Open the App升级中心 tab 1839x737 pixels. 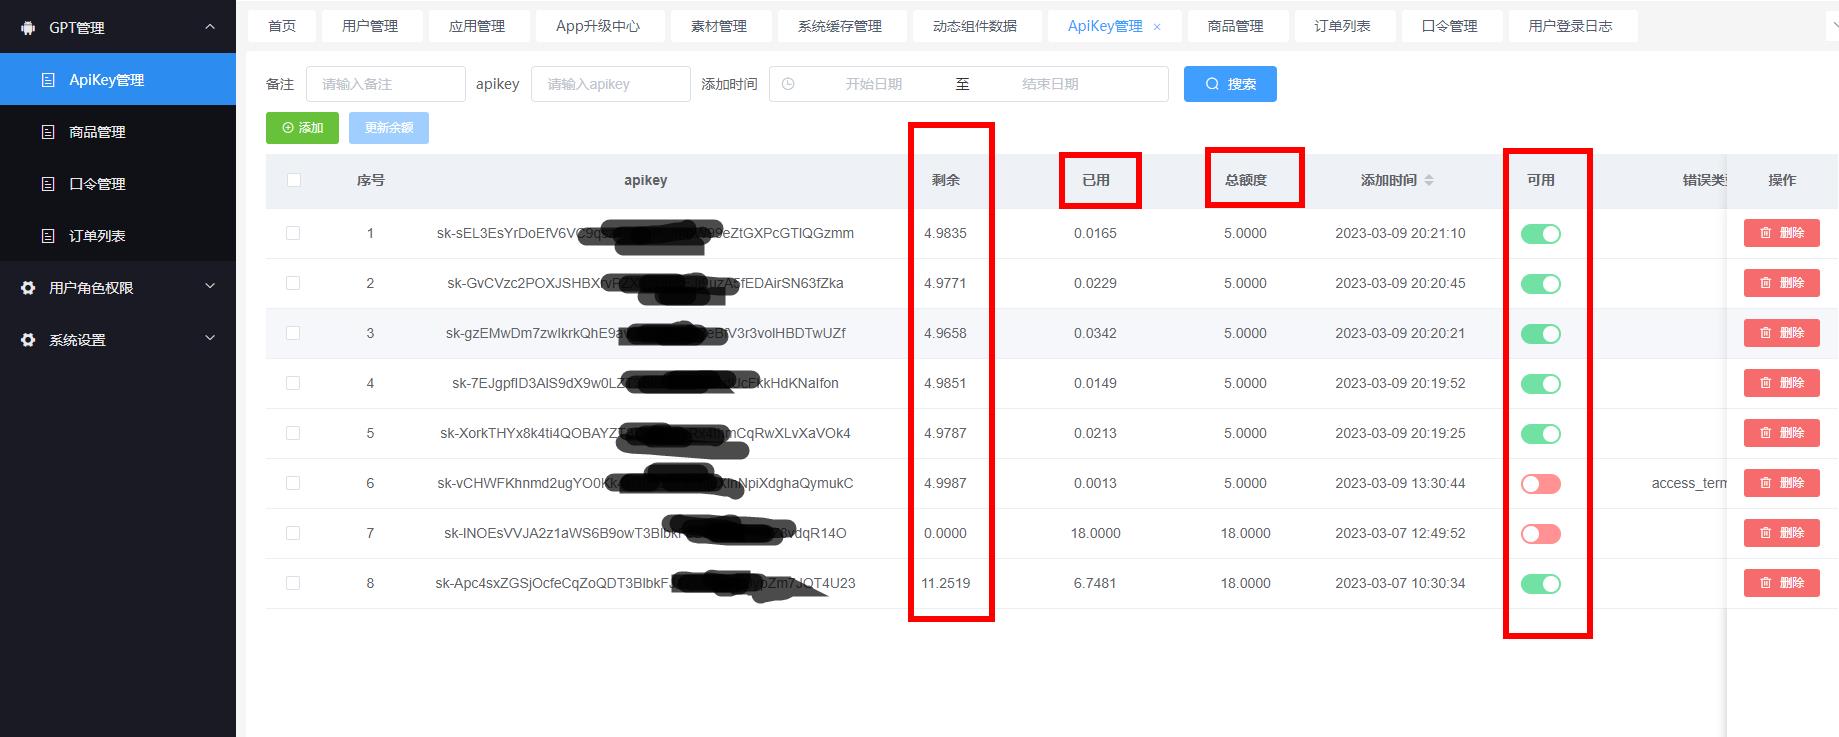(597, 26)
